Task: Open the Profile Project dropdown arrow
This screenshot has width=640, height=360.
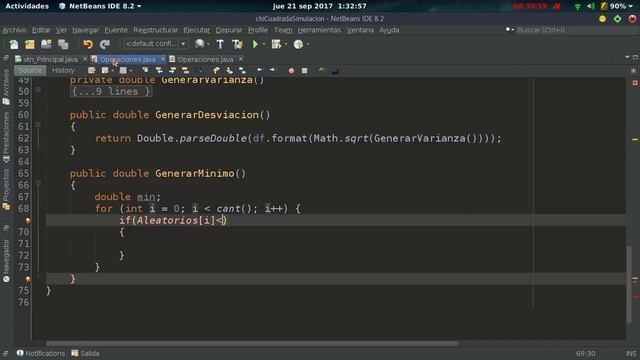Action: click(307, 44)
